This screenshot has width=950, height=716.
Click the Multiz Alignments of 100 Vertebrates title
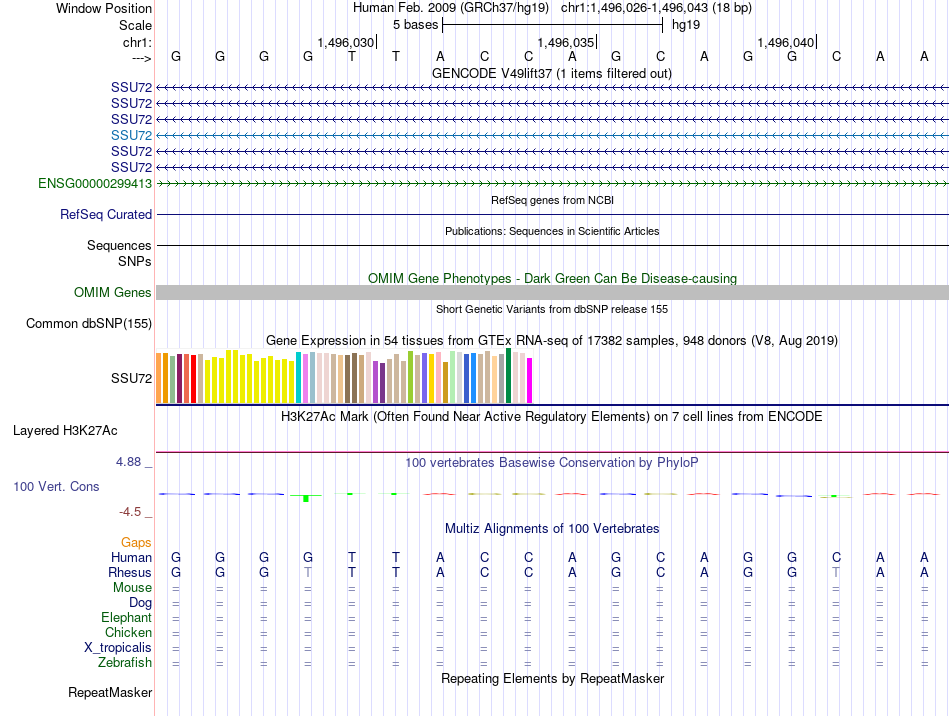coord(551,528)
